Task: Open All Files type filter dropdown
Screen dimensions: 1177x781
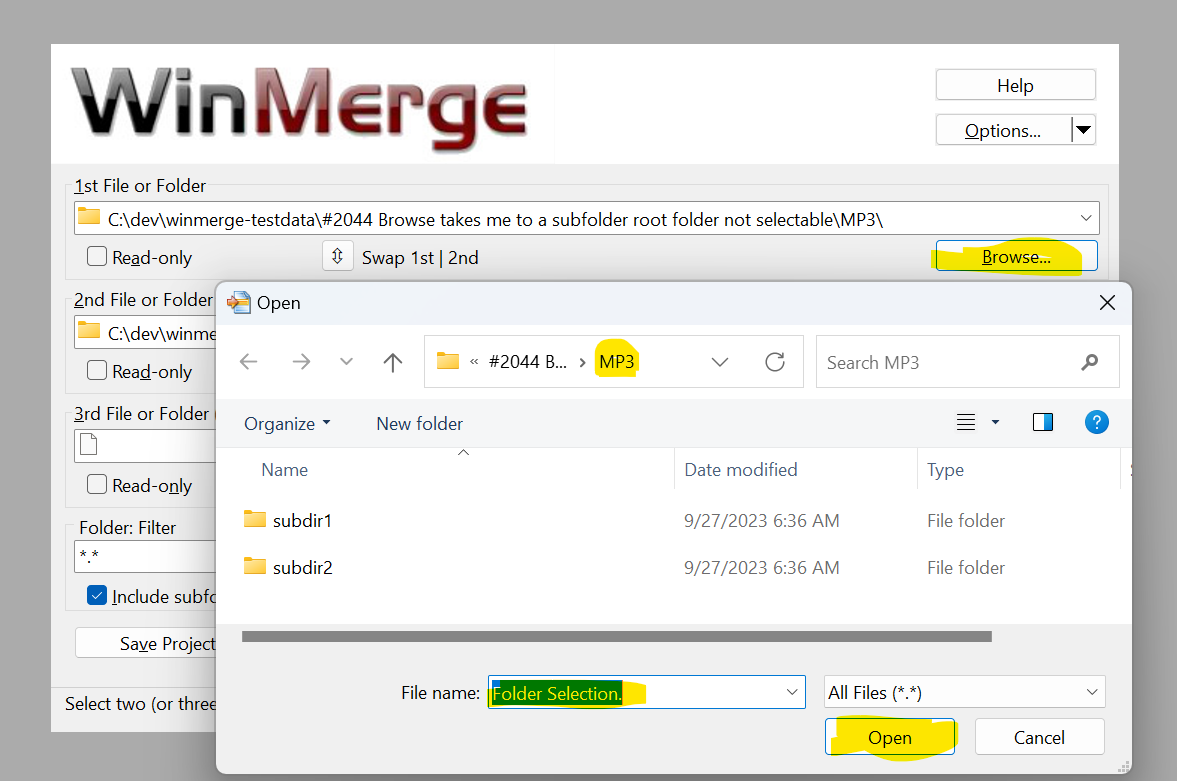Action: point(1092,692)
